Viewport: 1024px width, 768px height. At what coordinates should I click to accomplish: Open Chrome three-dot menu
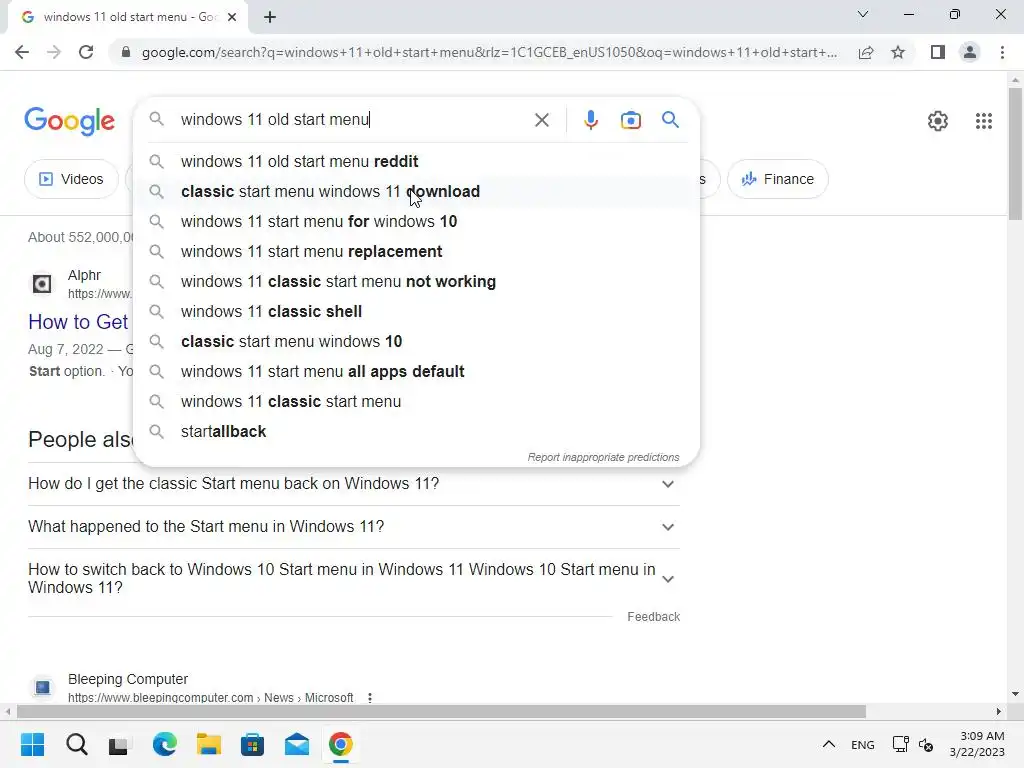1002,52
